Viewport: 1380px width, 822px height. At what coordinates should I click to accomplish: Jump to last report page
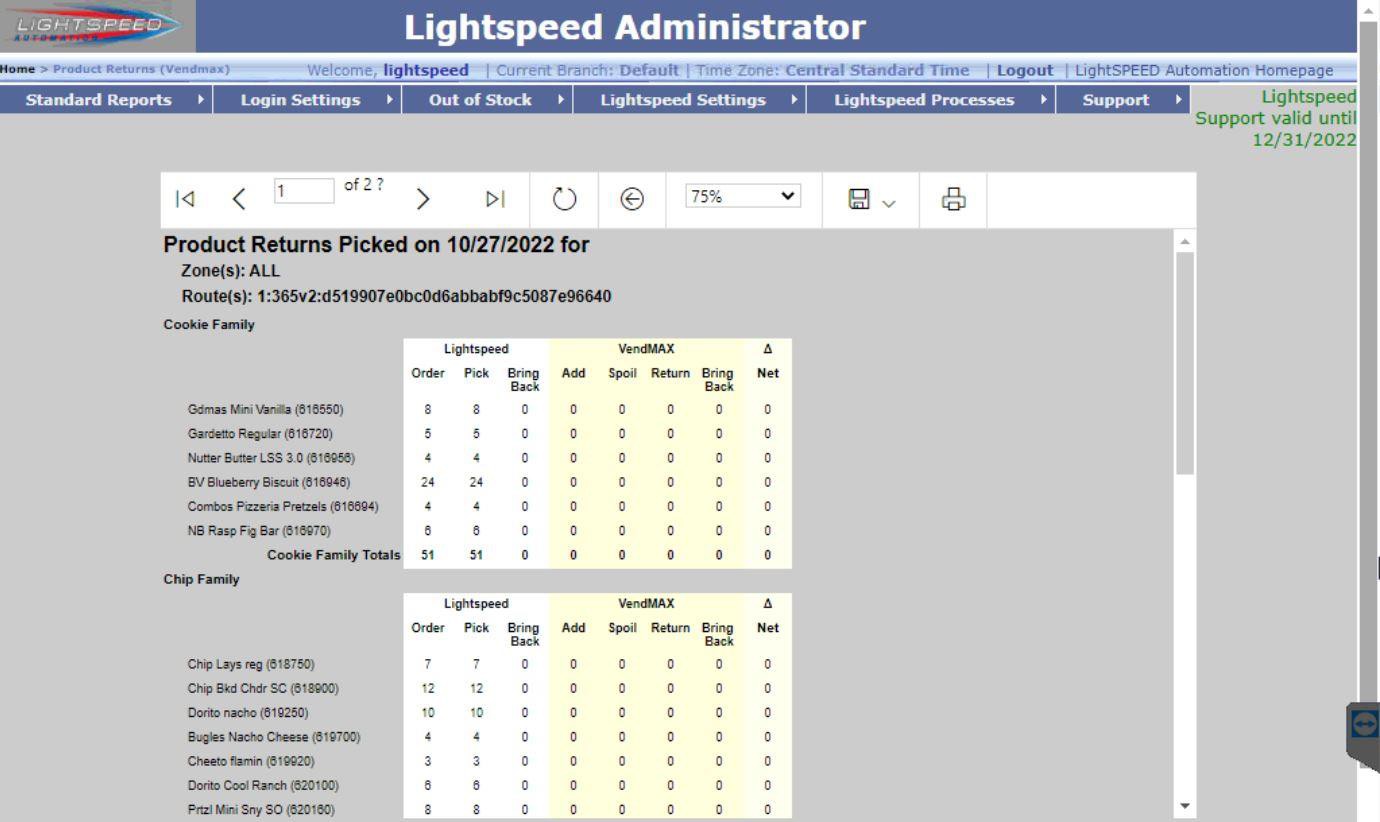click(x=496, y=199)
